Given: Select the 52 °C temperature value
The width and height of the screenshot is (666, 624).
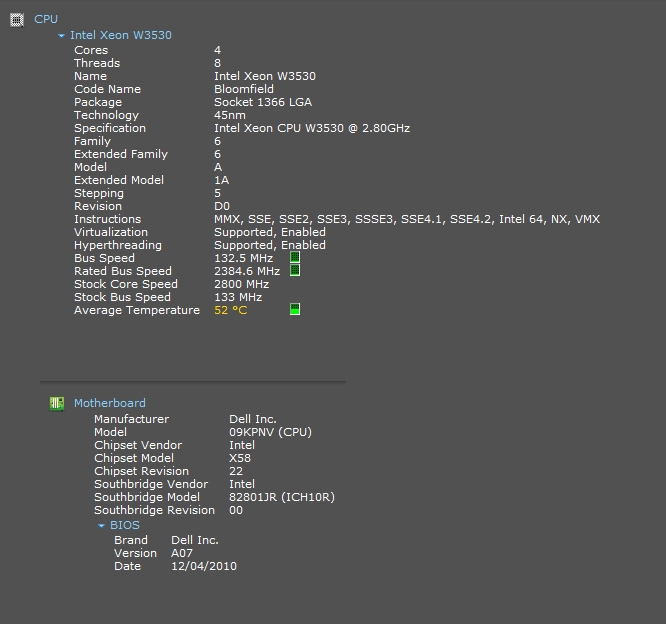Looking at the screenshot, I should pos(231,311).
